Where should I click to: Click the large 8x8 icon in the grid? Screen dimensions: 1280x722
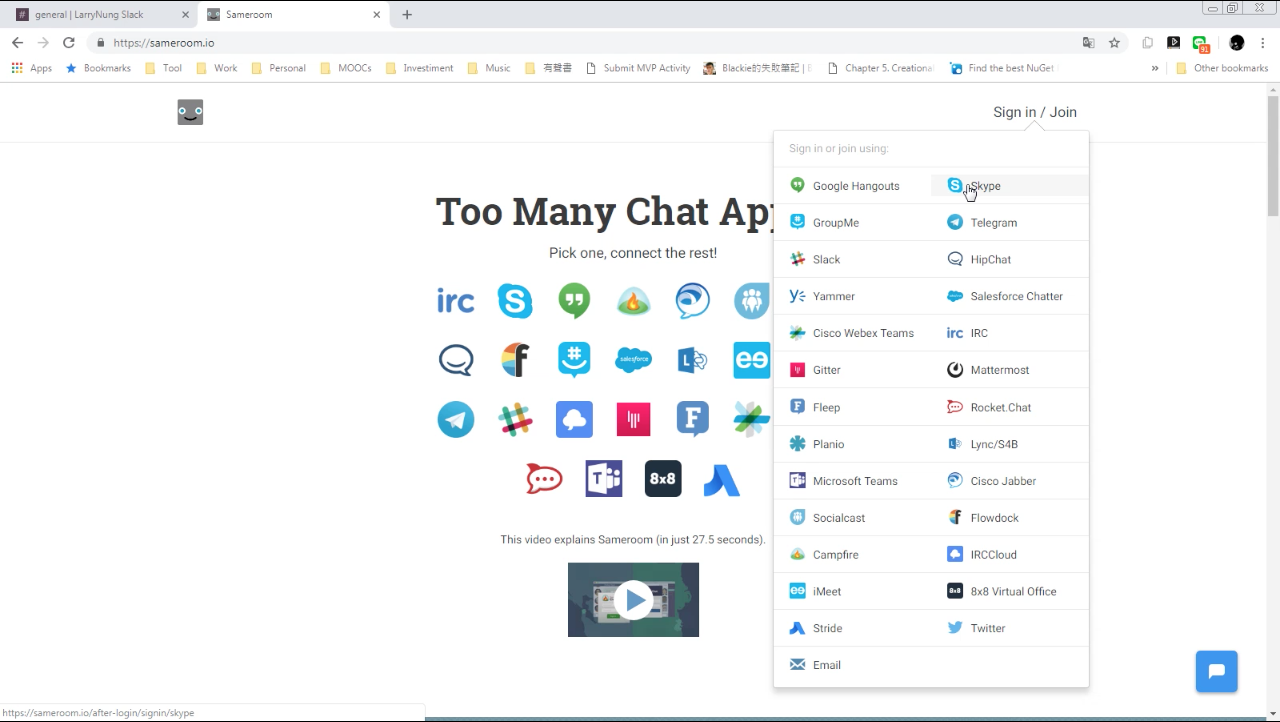663,479
